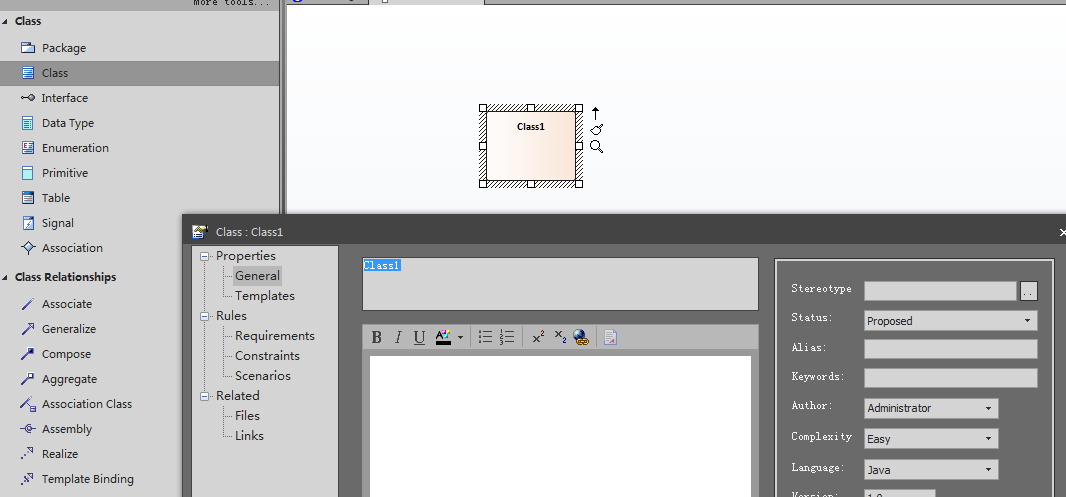Apply the font color swatch in notes
The width and height of the screenshot is (1066, 497).
coord(443,337)
